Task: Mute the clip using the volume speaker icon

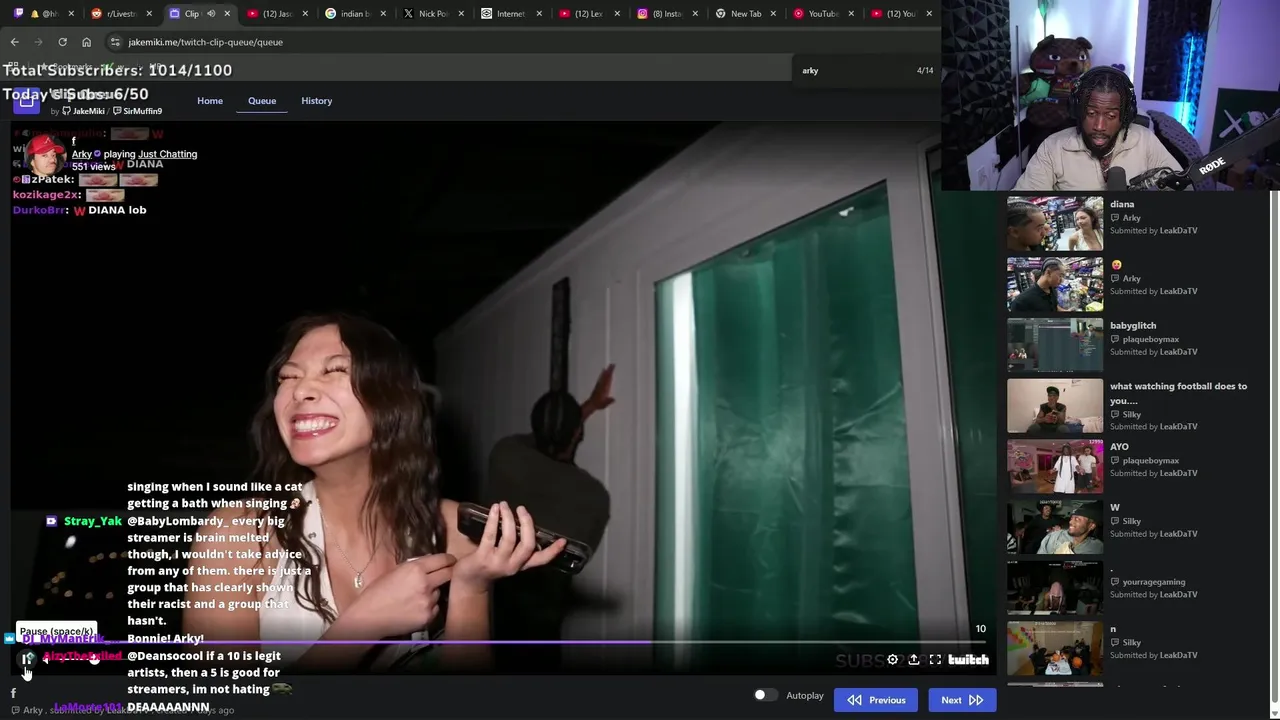Action: click(x=47, y=659)
